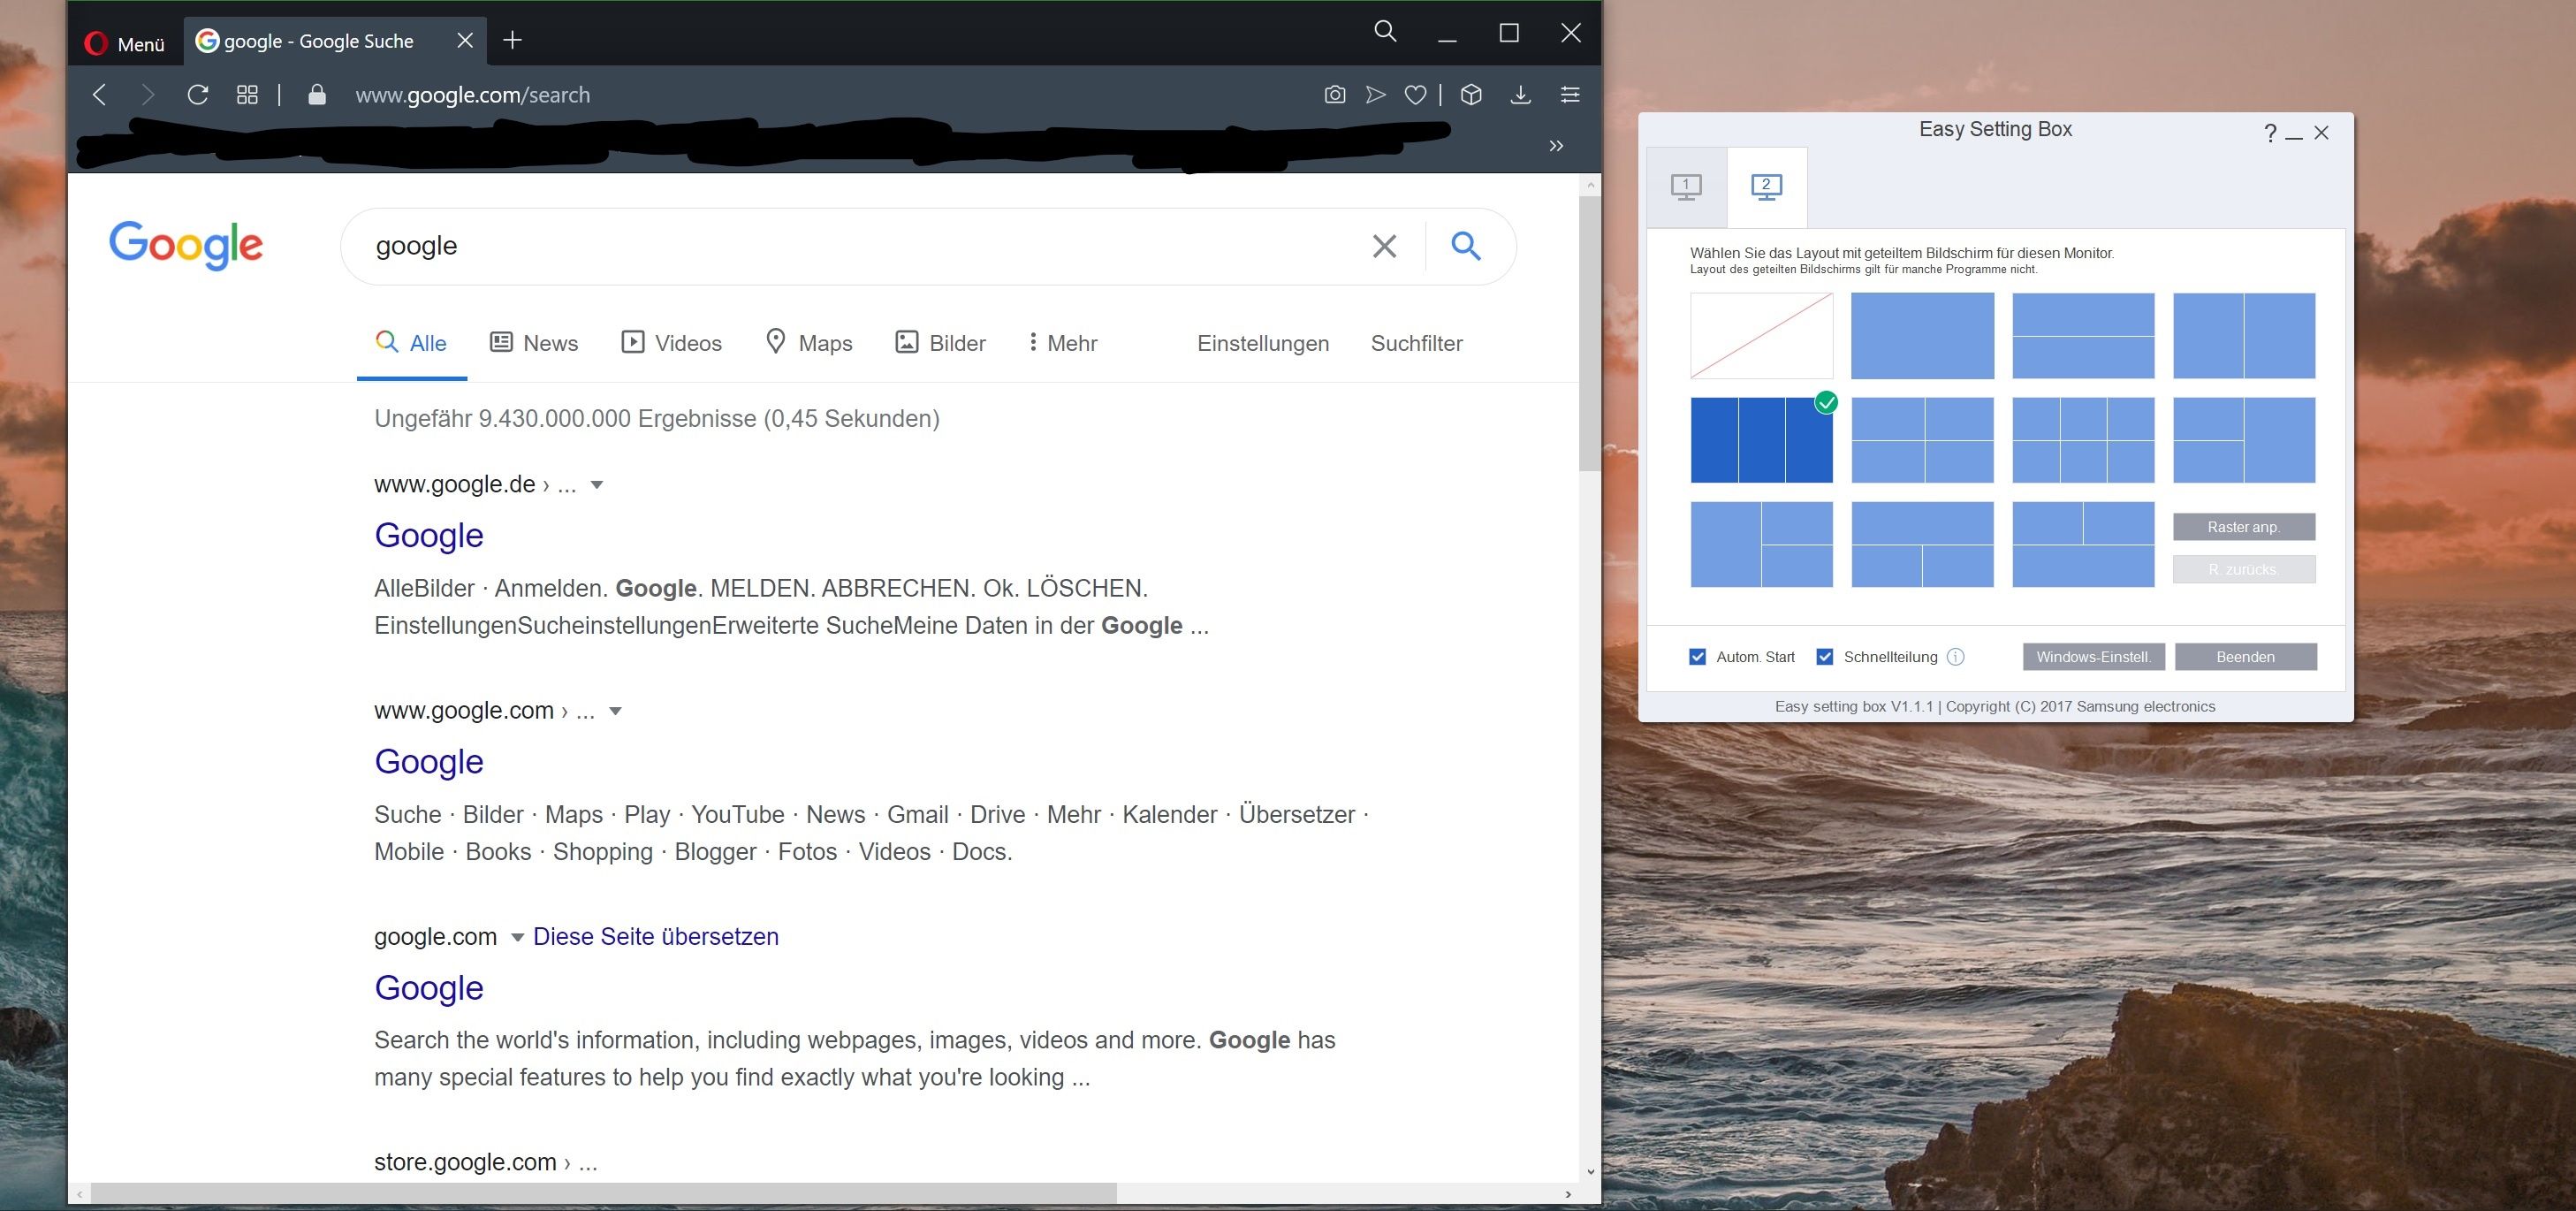
Task: Click the scrollbar down arrow in browser
Action: [x=1590, y=1171]
